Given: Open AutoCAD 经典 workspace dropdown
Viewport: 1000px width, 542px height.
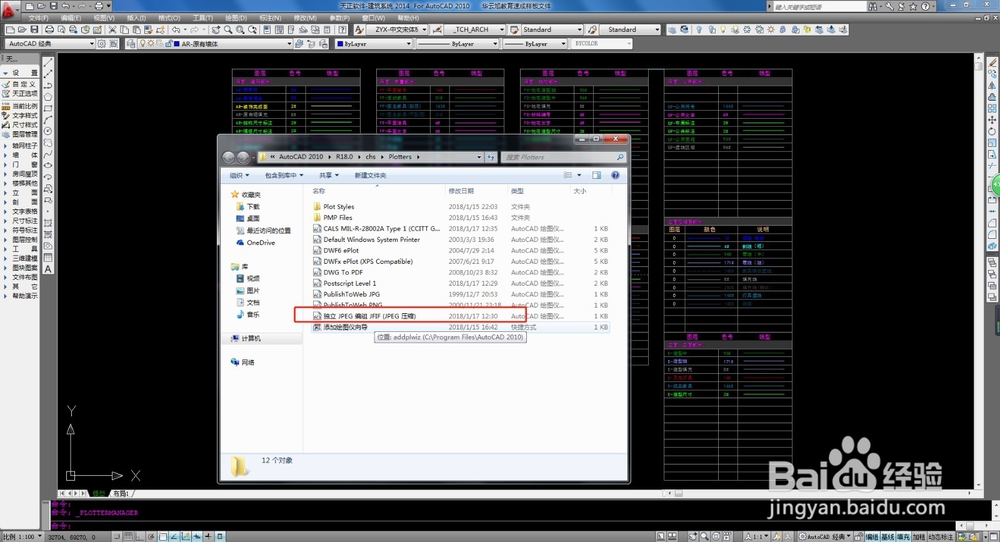Looking at the screenshot, I should pos(50,44).
